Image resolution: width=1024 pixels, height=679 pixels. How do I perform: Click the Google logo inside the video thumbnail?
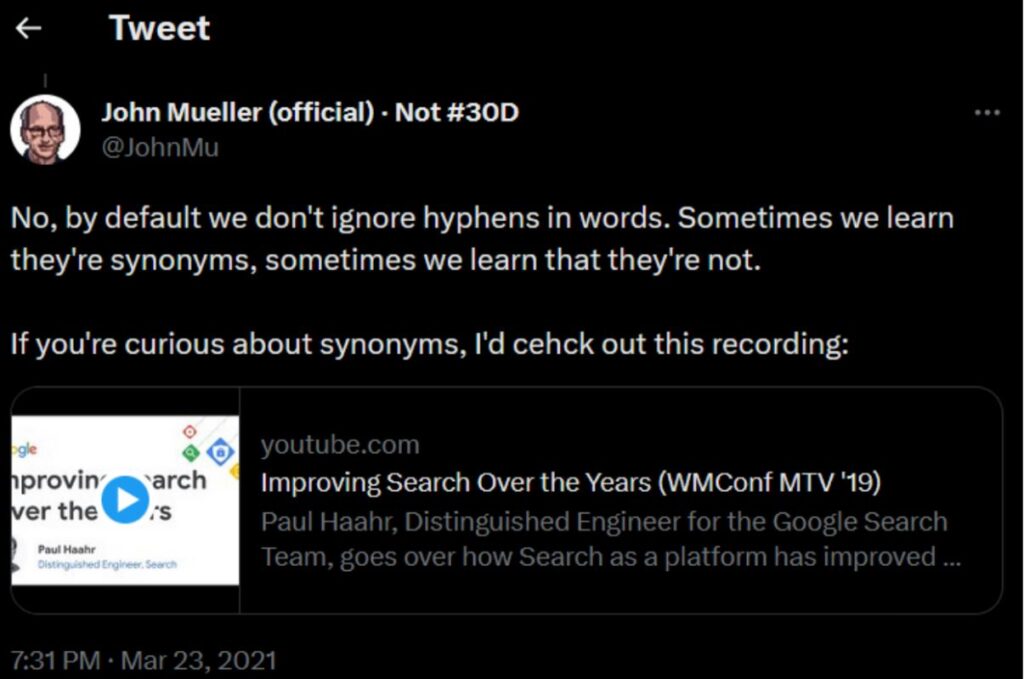click(x=23, y=449)
